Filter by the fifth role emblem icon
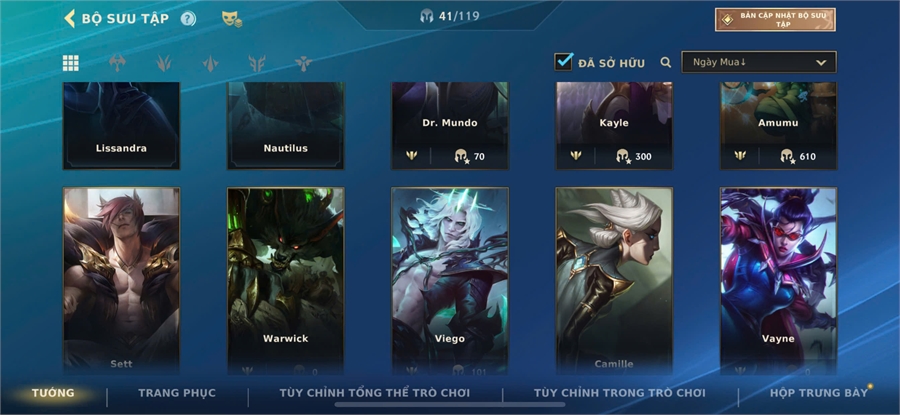 point(304,63)
